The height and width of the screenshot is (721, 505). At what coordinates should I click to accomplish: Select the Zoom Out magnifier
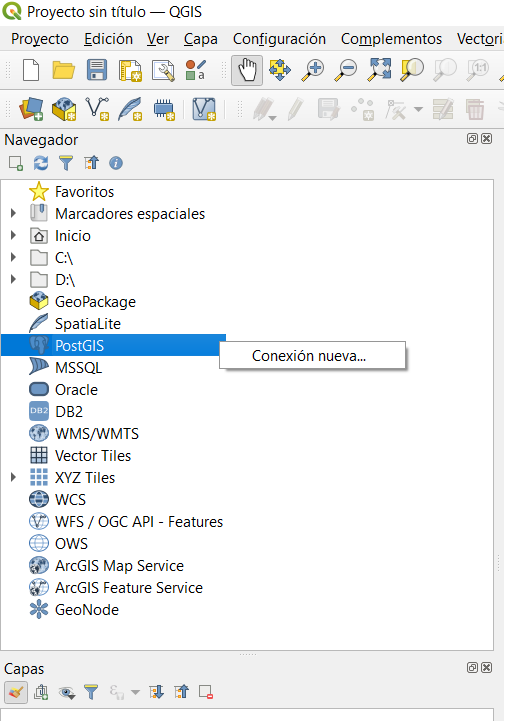tap(345, 70)
